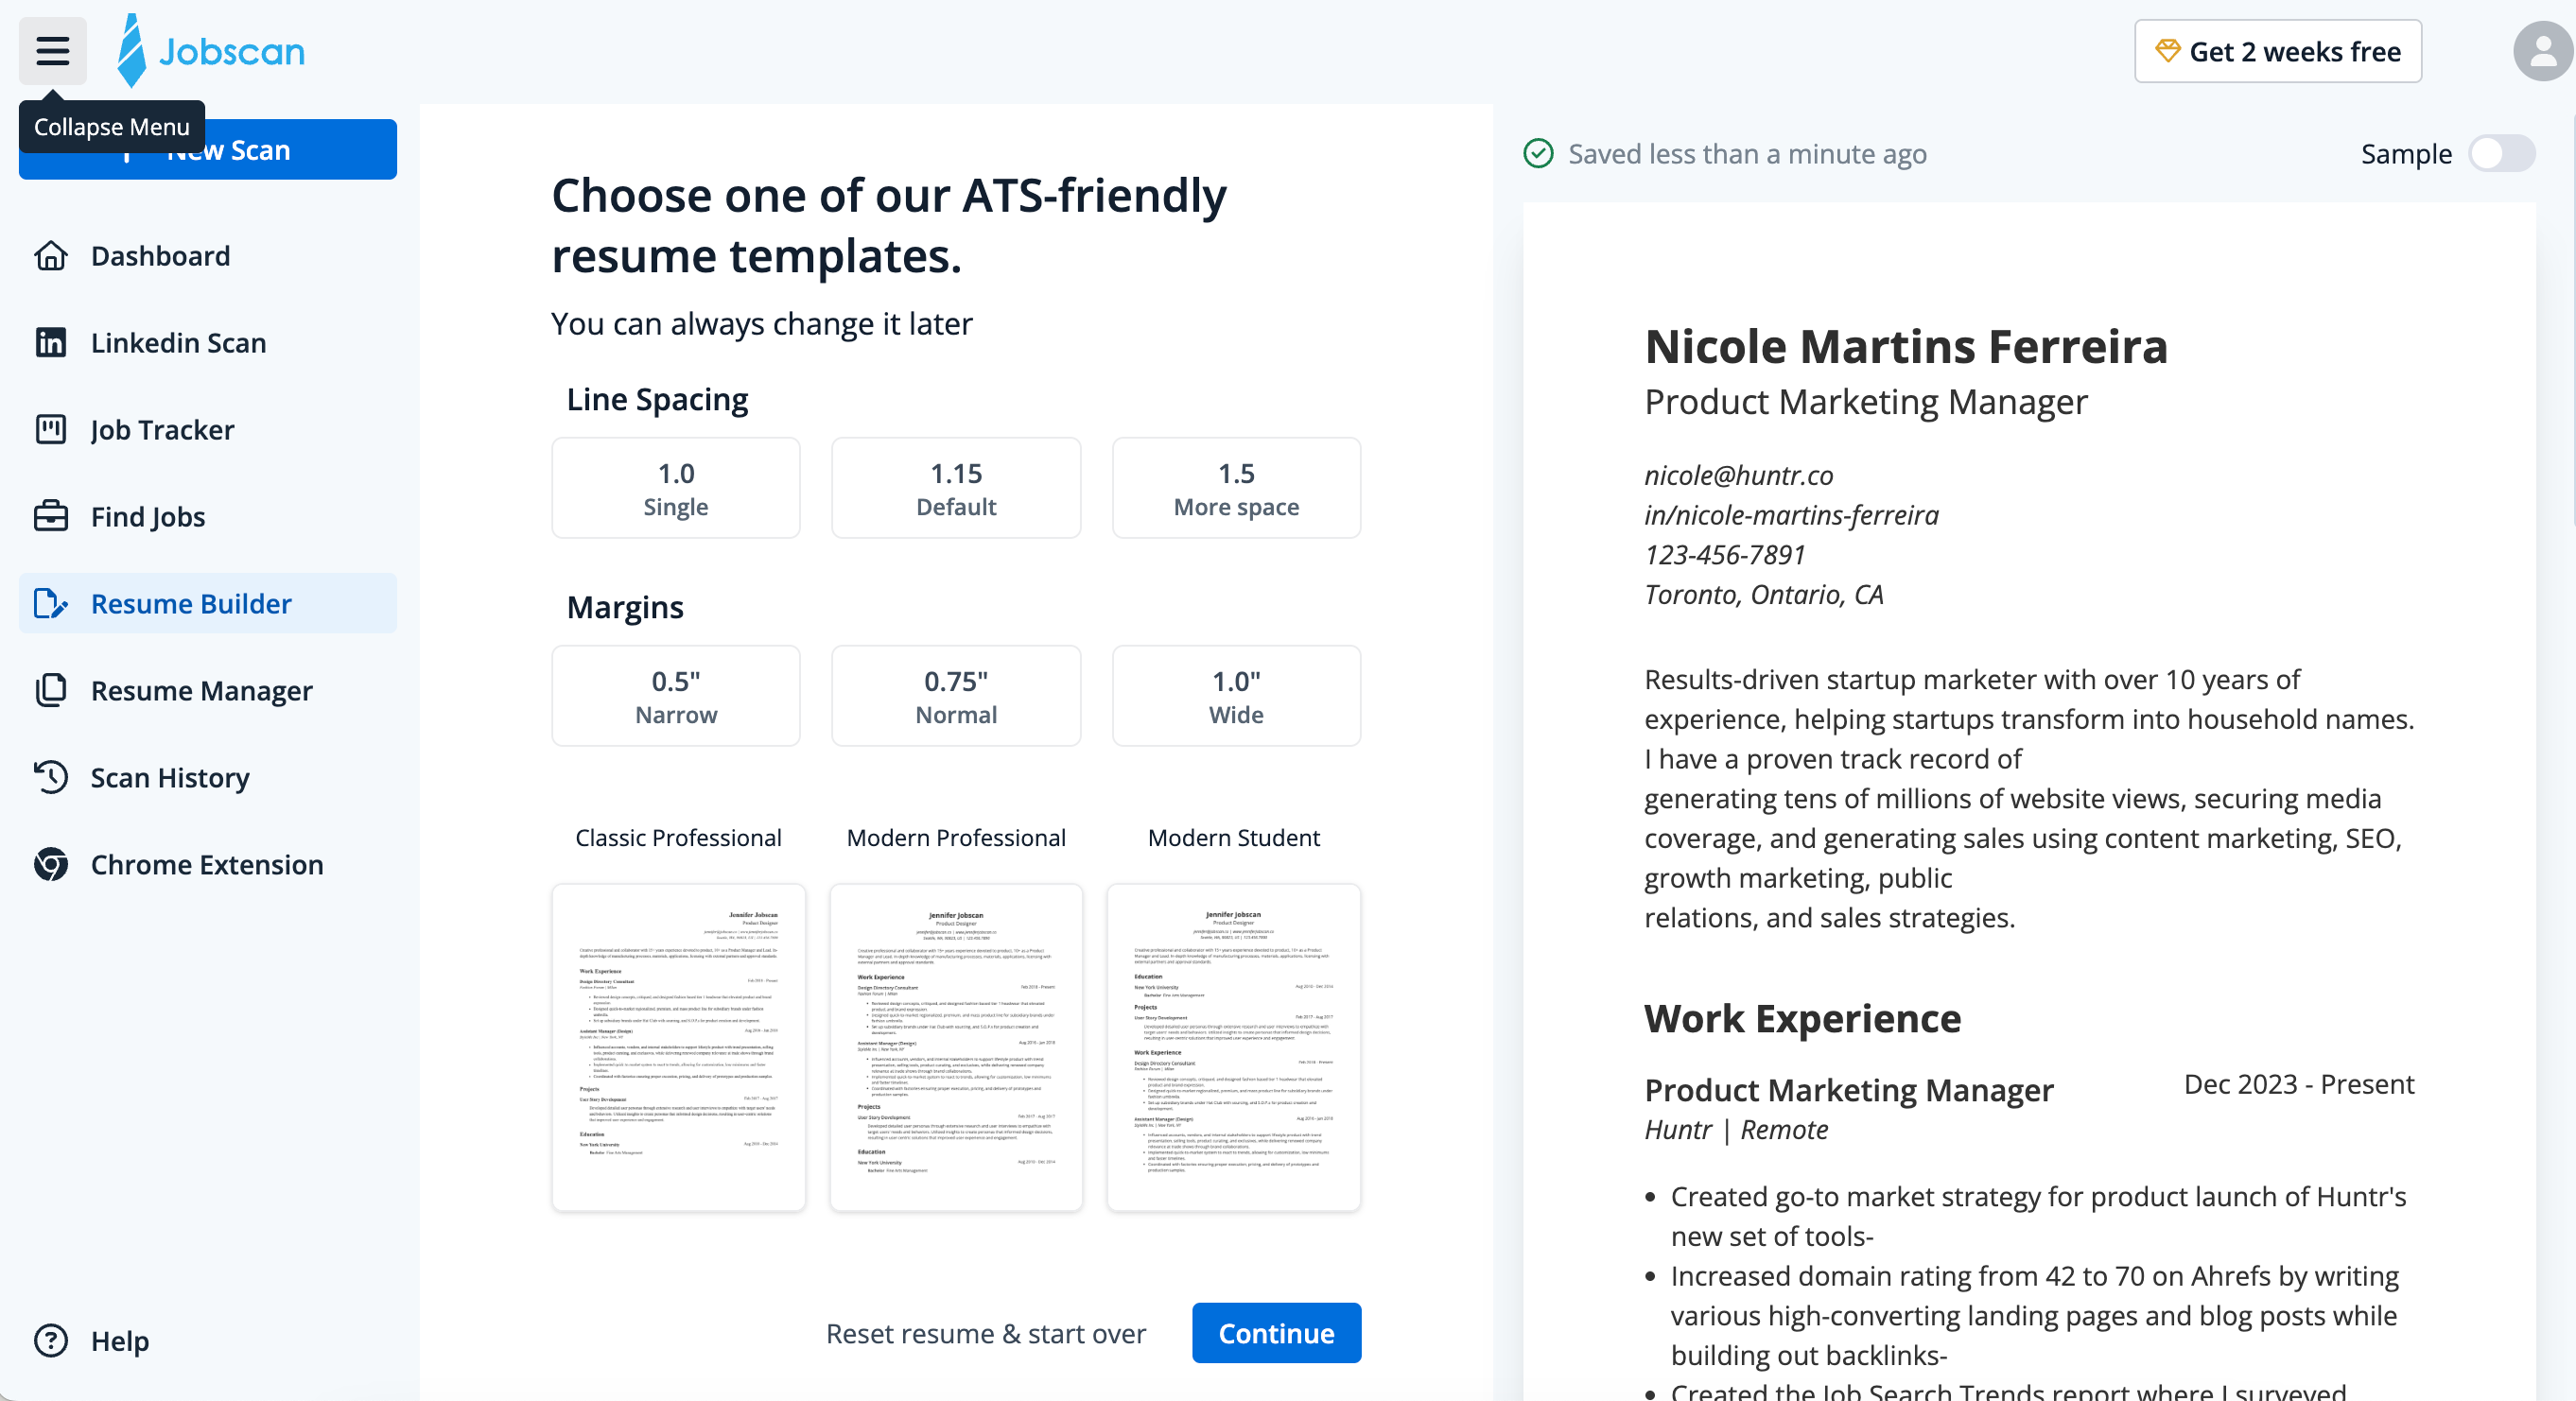The height and width of the screenshot is (1401, 2576).
Task: Toggle the Sample switch on
Action: coord(2501,154)
